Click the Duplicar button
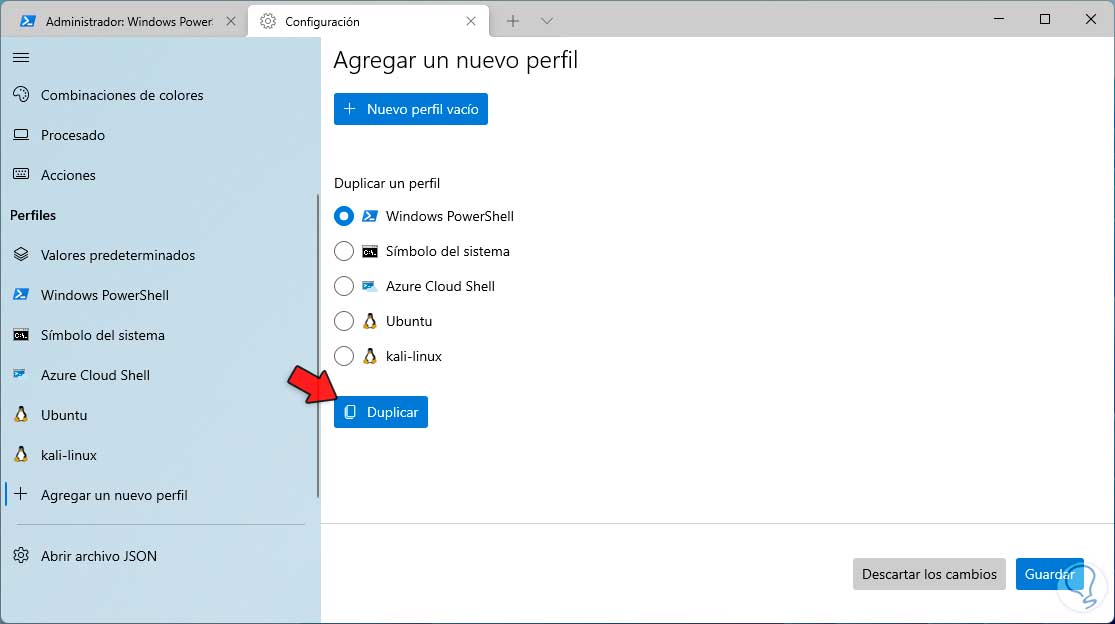Screen dimensions: 1115x624 pos(381,412)
